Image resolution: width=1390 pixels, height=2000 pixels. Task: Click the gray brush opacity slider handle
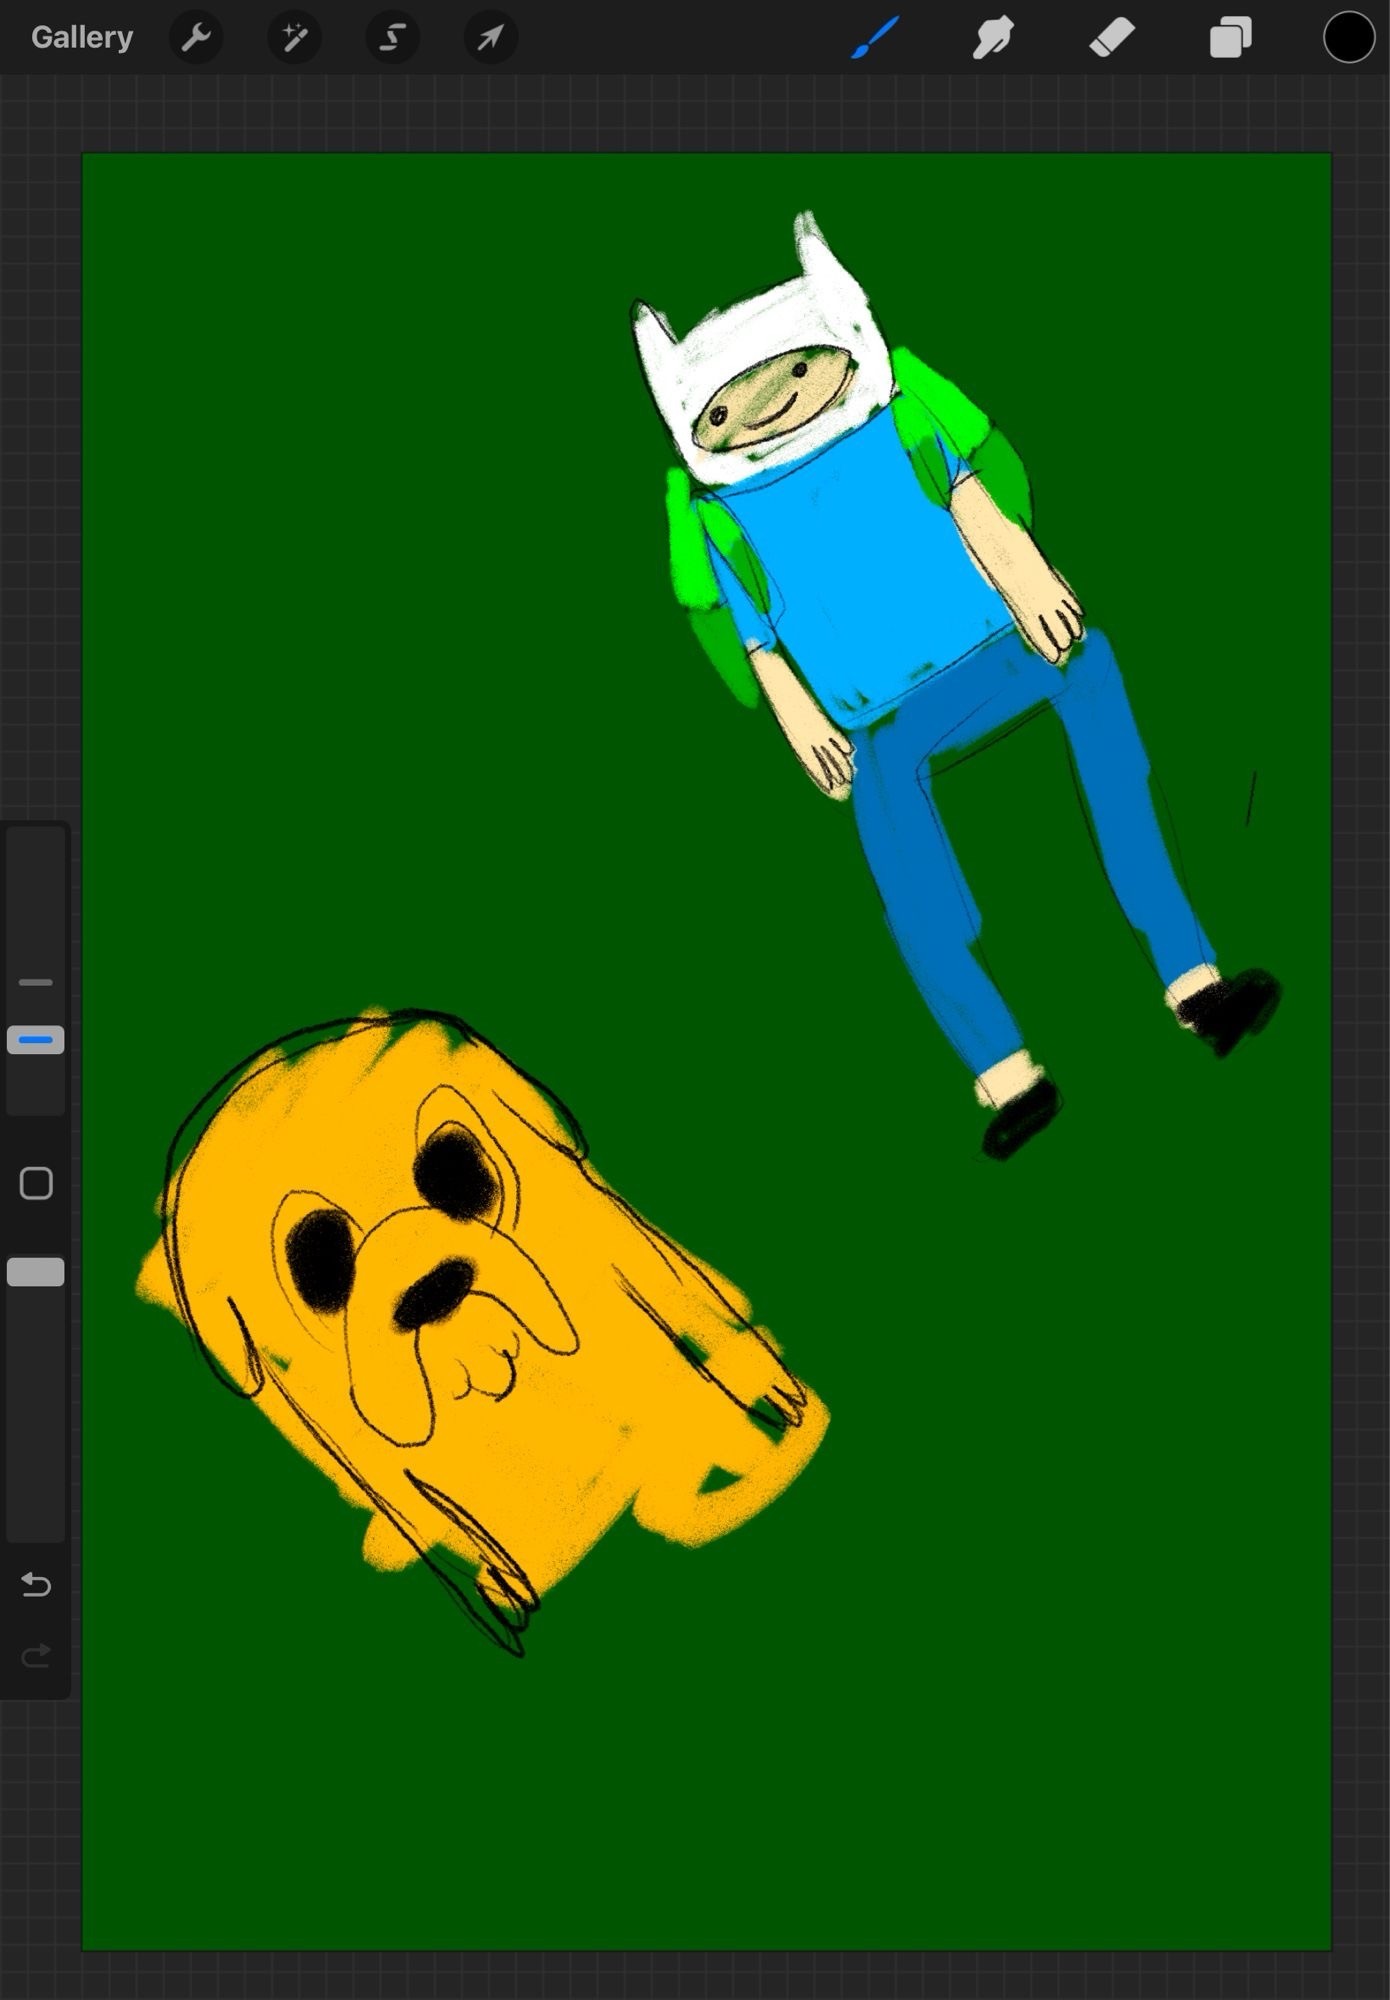click(x=36, y=1272)
